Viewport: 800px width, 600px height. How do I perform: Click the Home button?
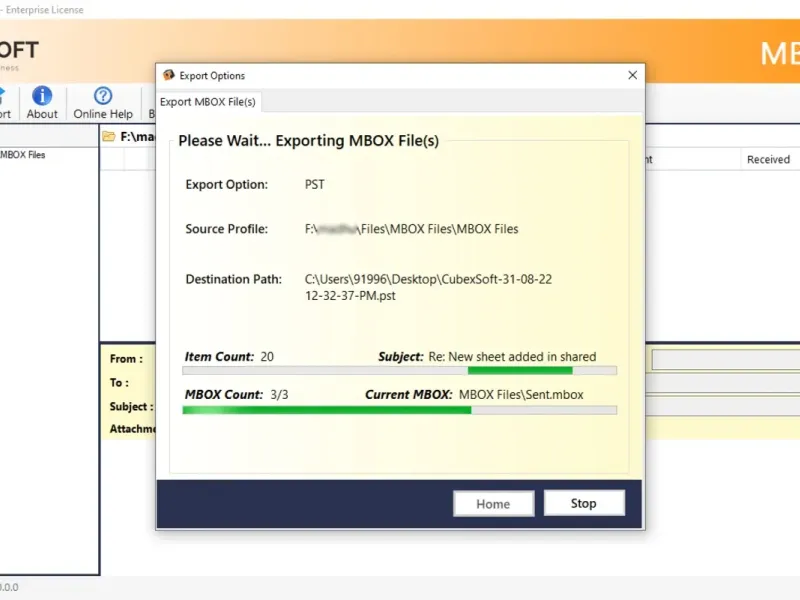[x=493, y=504]
